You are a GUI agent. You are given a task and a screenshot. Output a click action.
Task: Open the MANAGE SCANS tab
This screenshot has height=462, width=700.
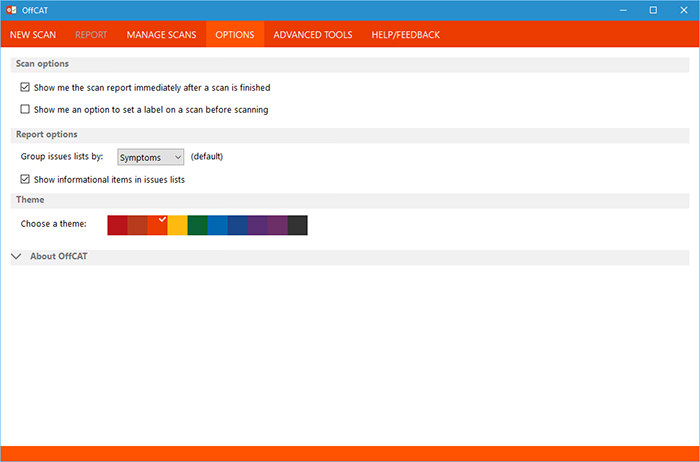click(161, 35)
